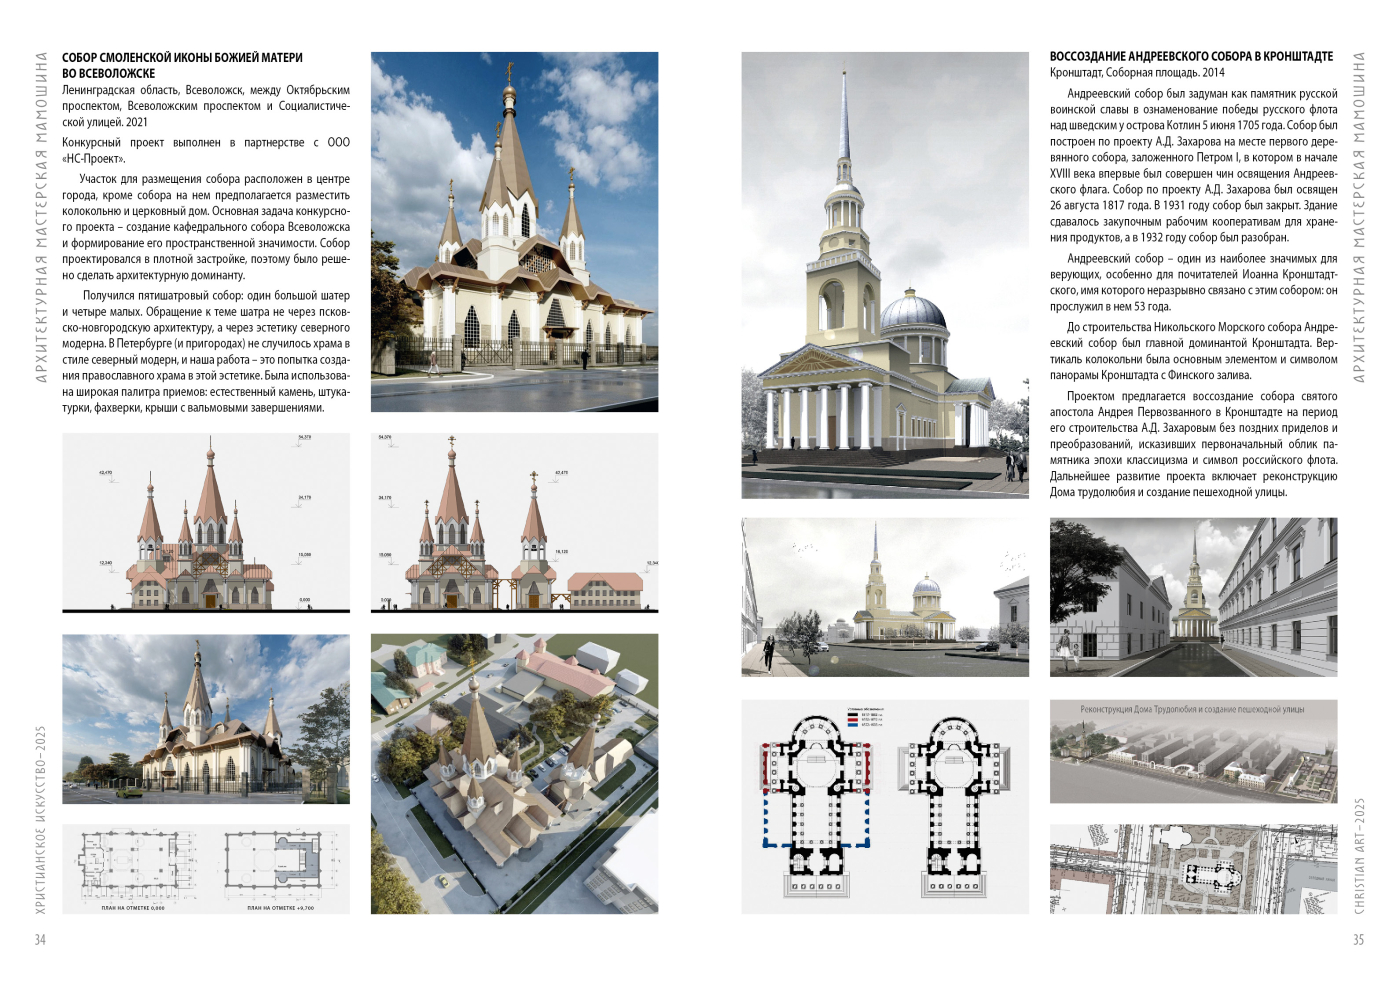Click the floor plans image labeled ПЛАН НА ОТМЕТКЕ

click(x=206, y=869)
